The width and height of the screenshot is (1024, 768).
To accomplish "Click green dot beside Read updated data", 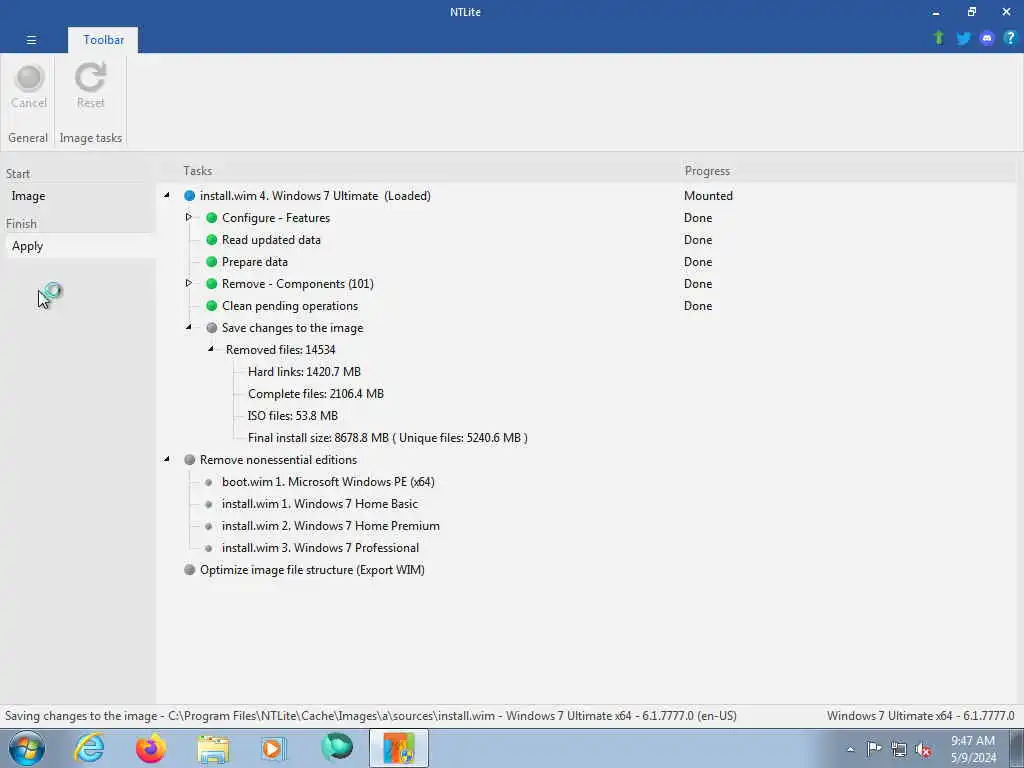I will click(x=212, y=240).
